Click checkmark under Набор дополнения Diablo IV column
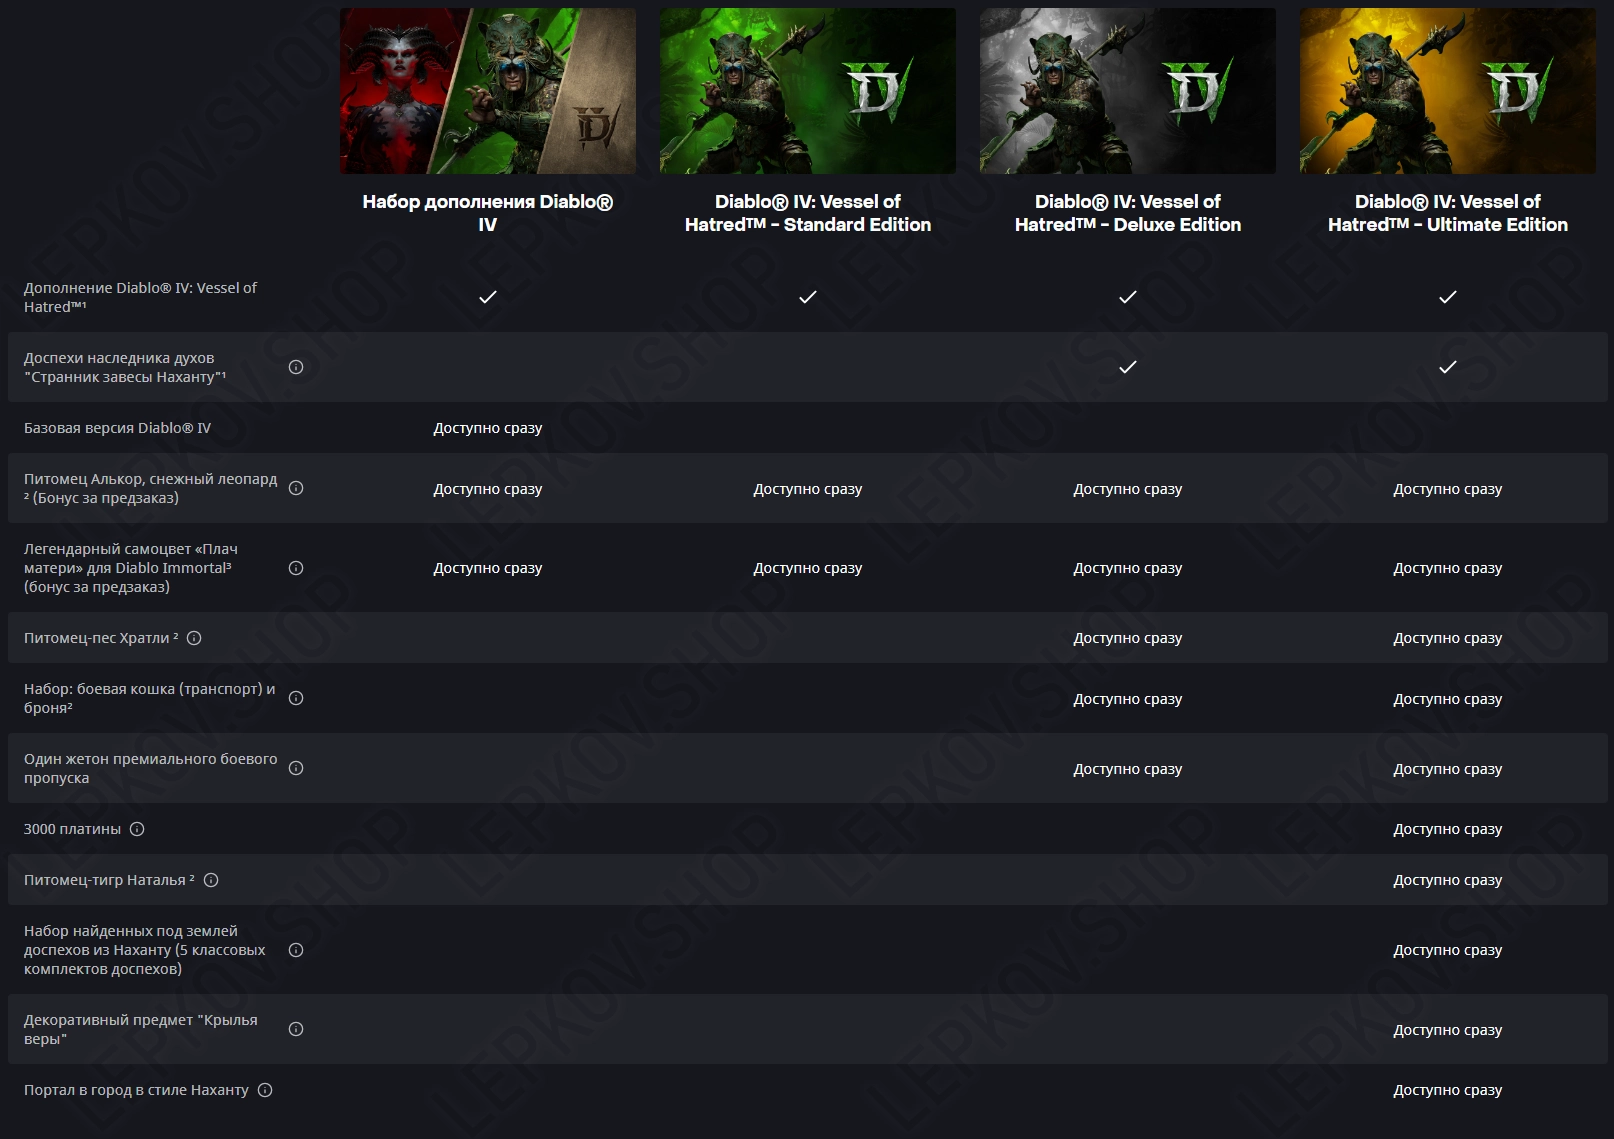This screenshot has height=1139, width=1614. click(488, 297)
